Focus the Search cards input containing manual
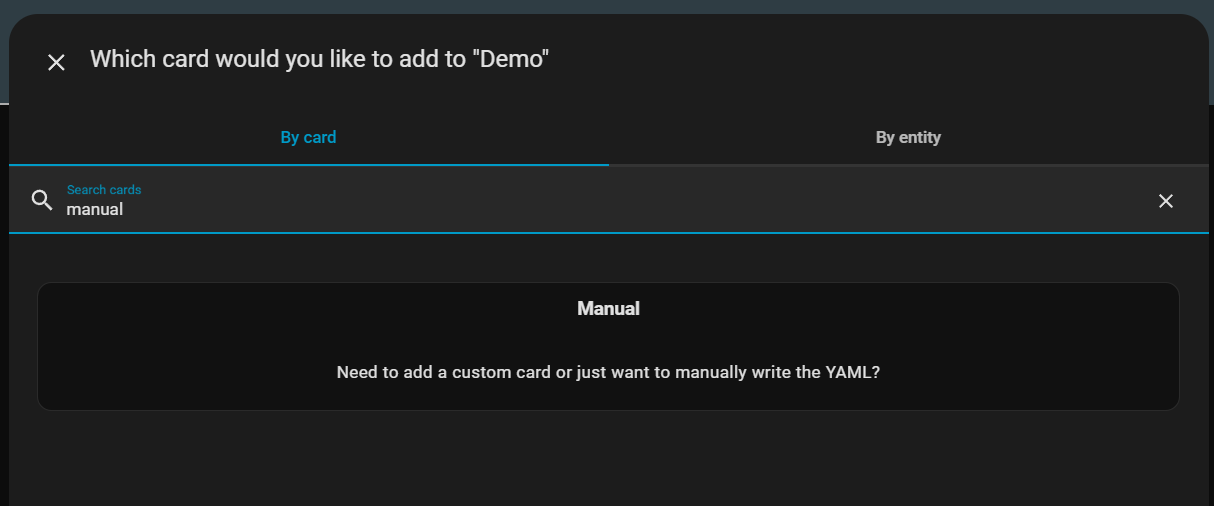Viewport: 1214px width, 506px height. point(600,200)
